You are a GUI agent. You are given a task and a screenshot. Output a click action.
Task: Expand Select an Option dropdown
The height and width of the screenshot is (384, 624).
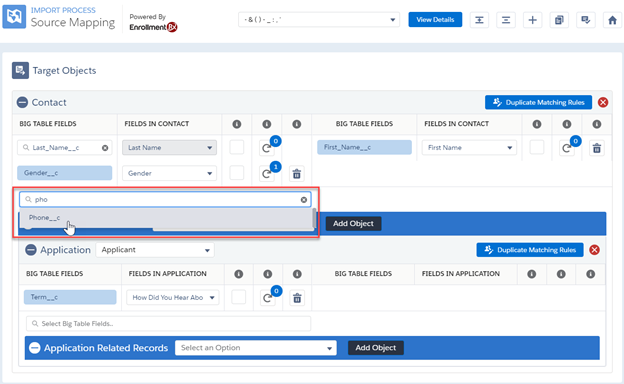point(255,348)
